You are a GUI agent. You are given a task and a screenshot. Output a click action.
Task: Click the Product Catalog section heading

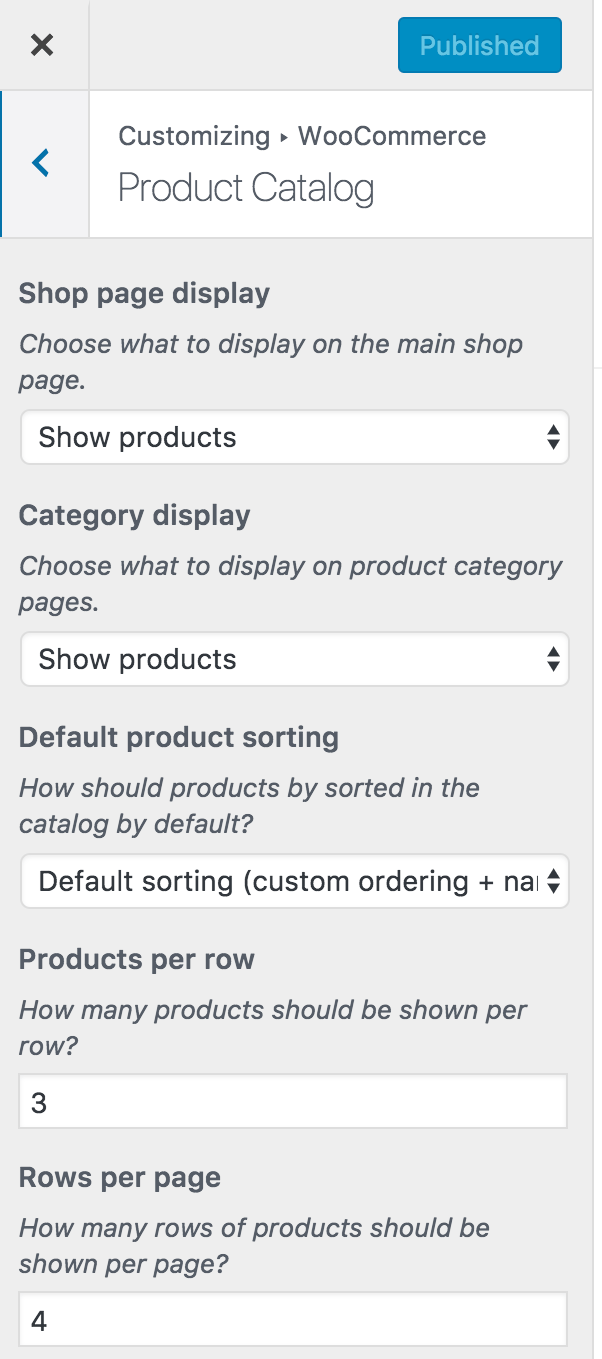click(x=246, y=188)
